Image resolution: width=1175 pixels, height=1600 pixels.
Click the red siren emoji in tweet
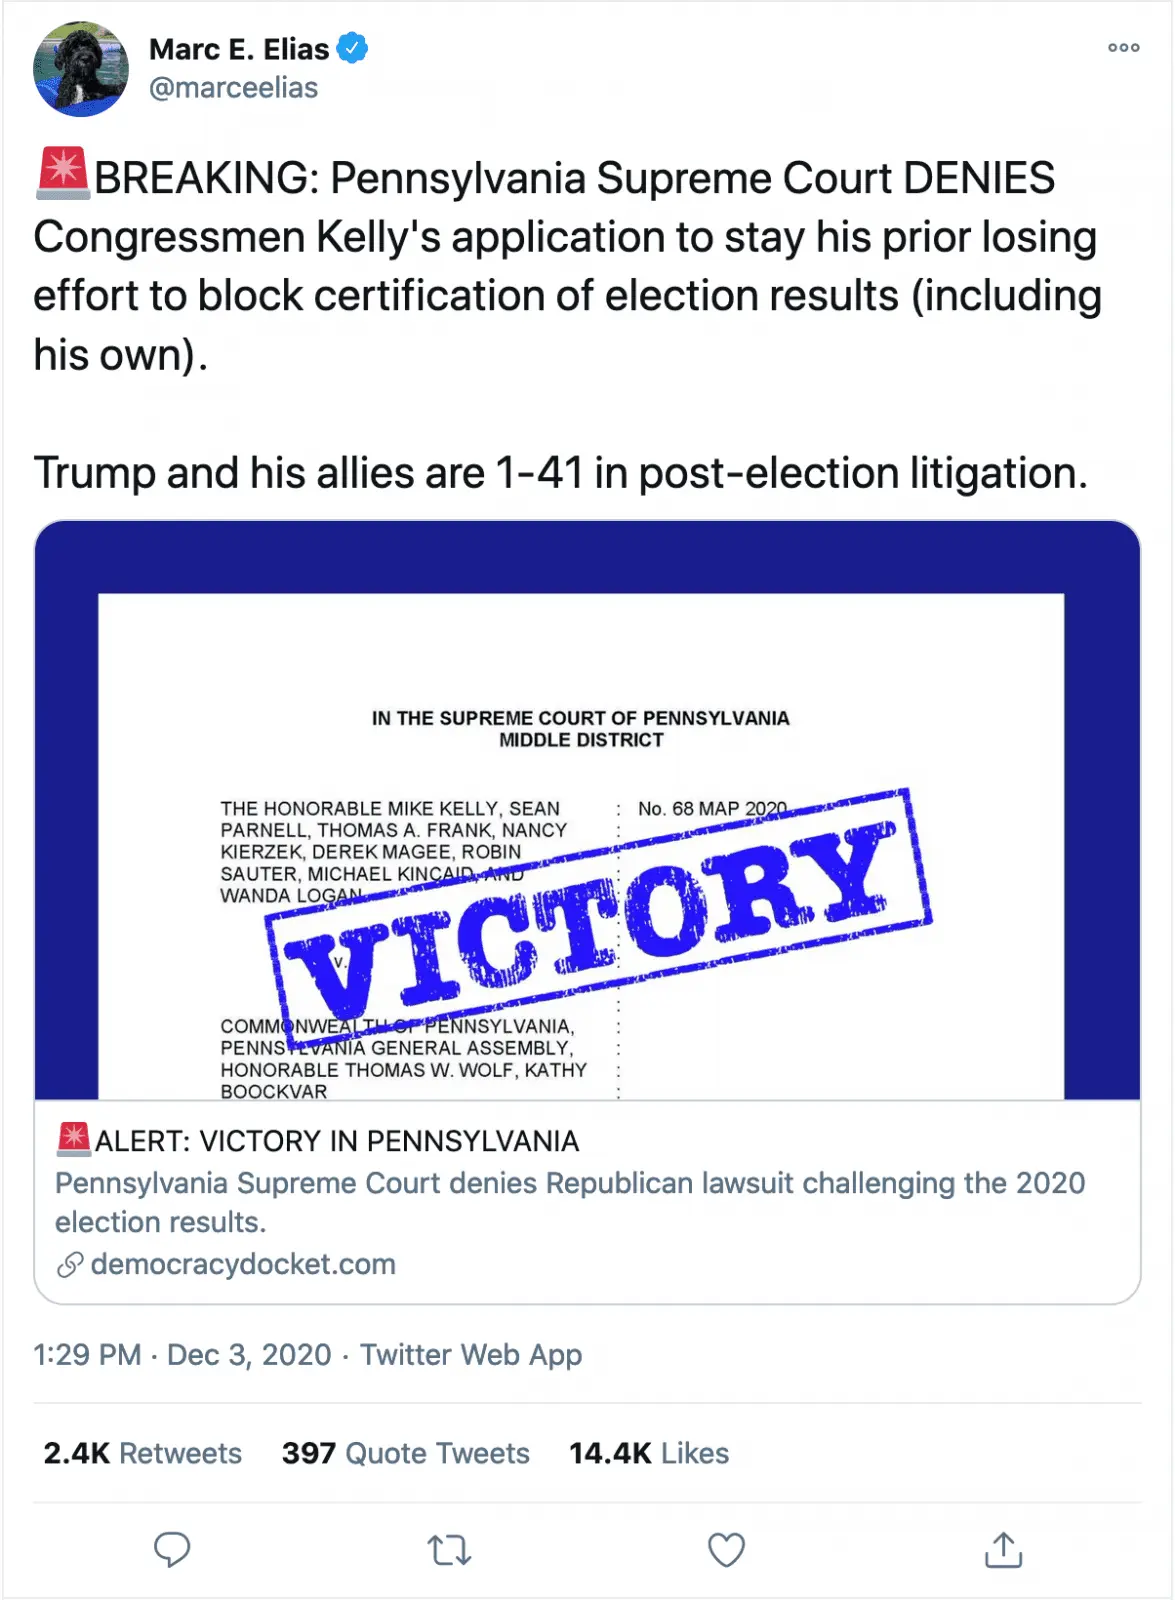point(62,173)
